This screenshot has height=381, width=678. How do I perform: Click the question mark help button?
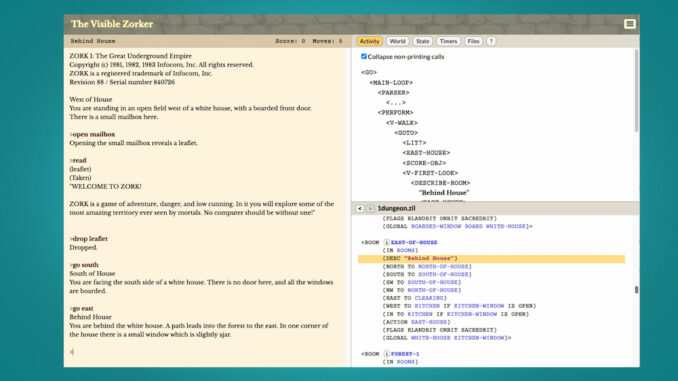(491, 41)
